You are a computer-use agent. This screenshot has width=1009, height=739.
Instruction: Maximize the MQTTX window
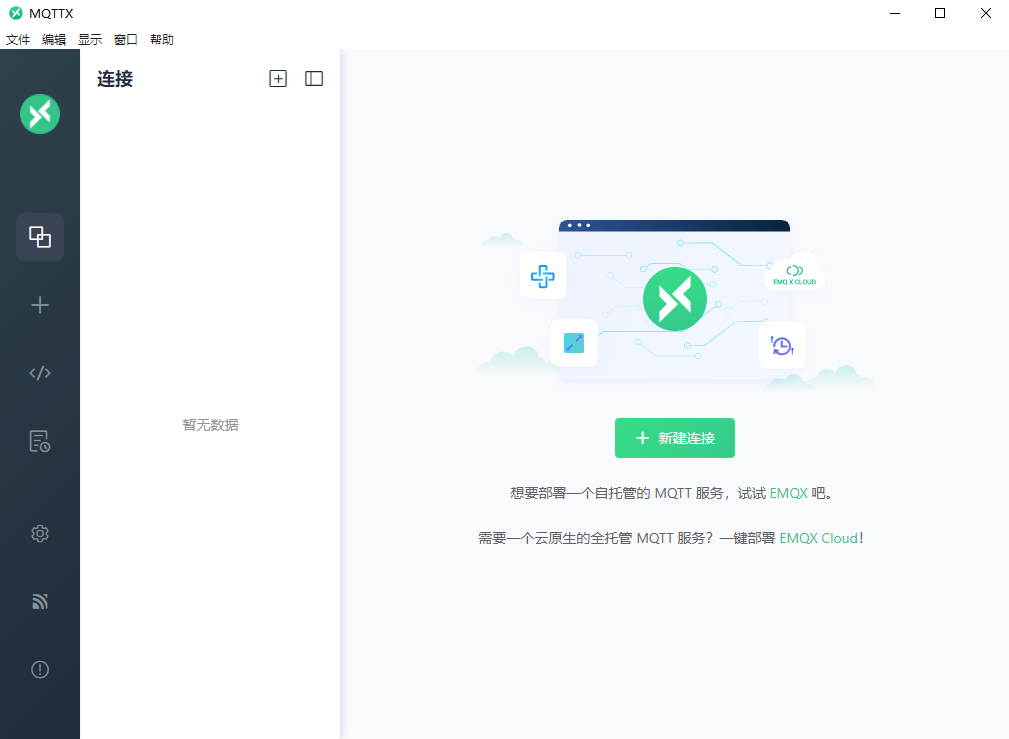coord(940,13)
